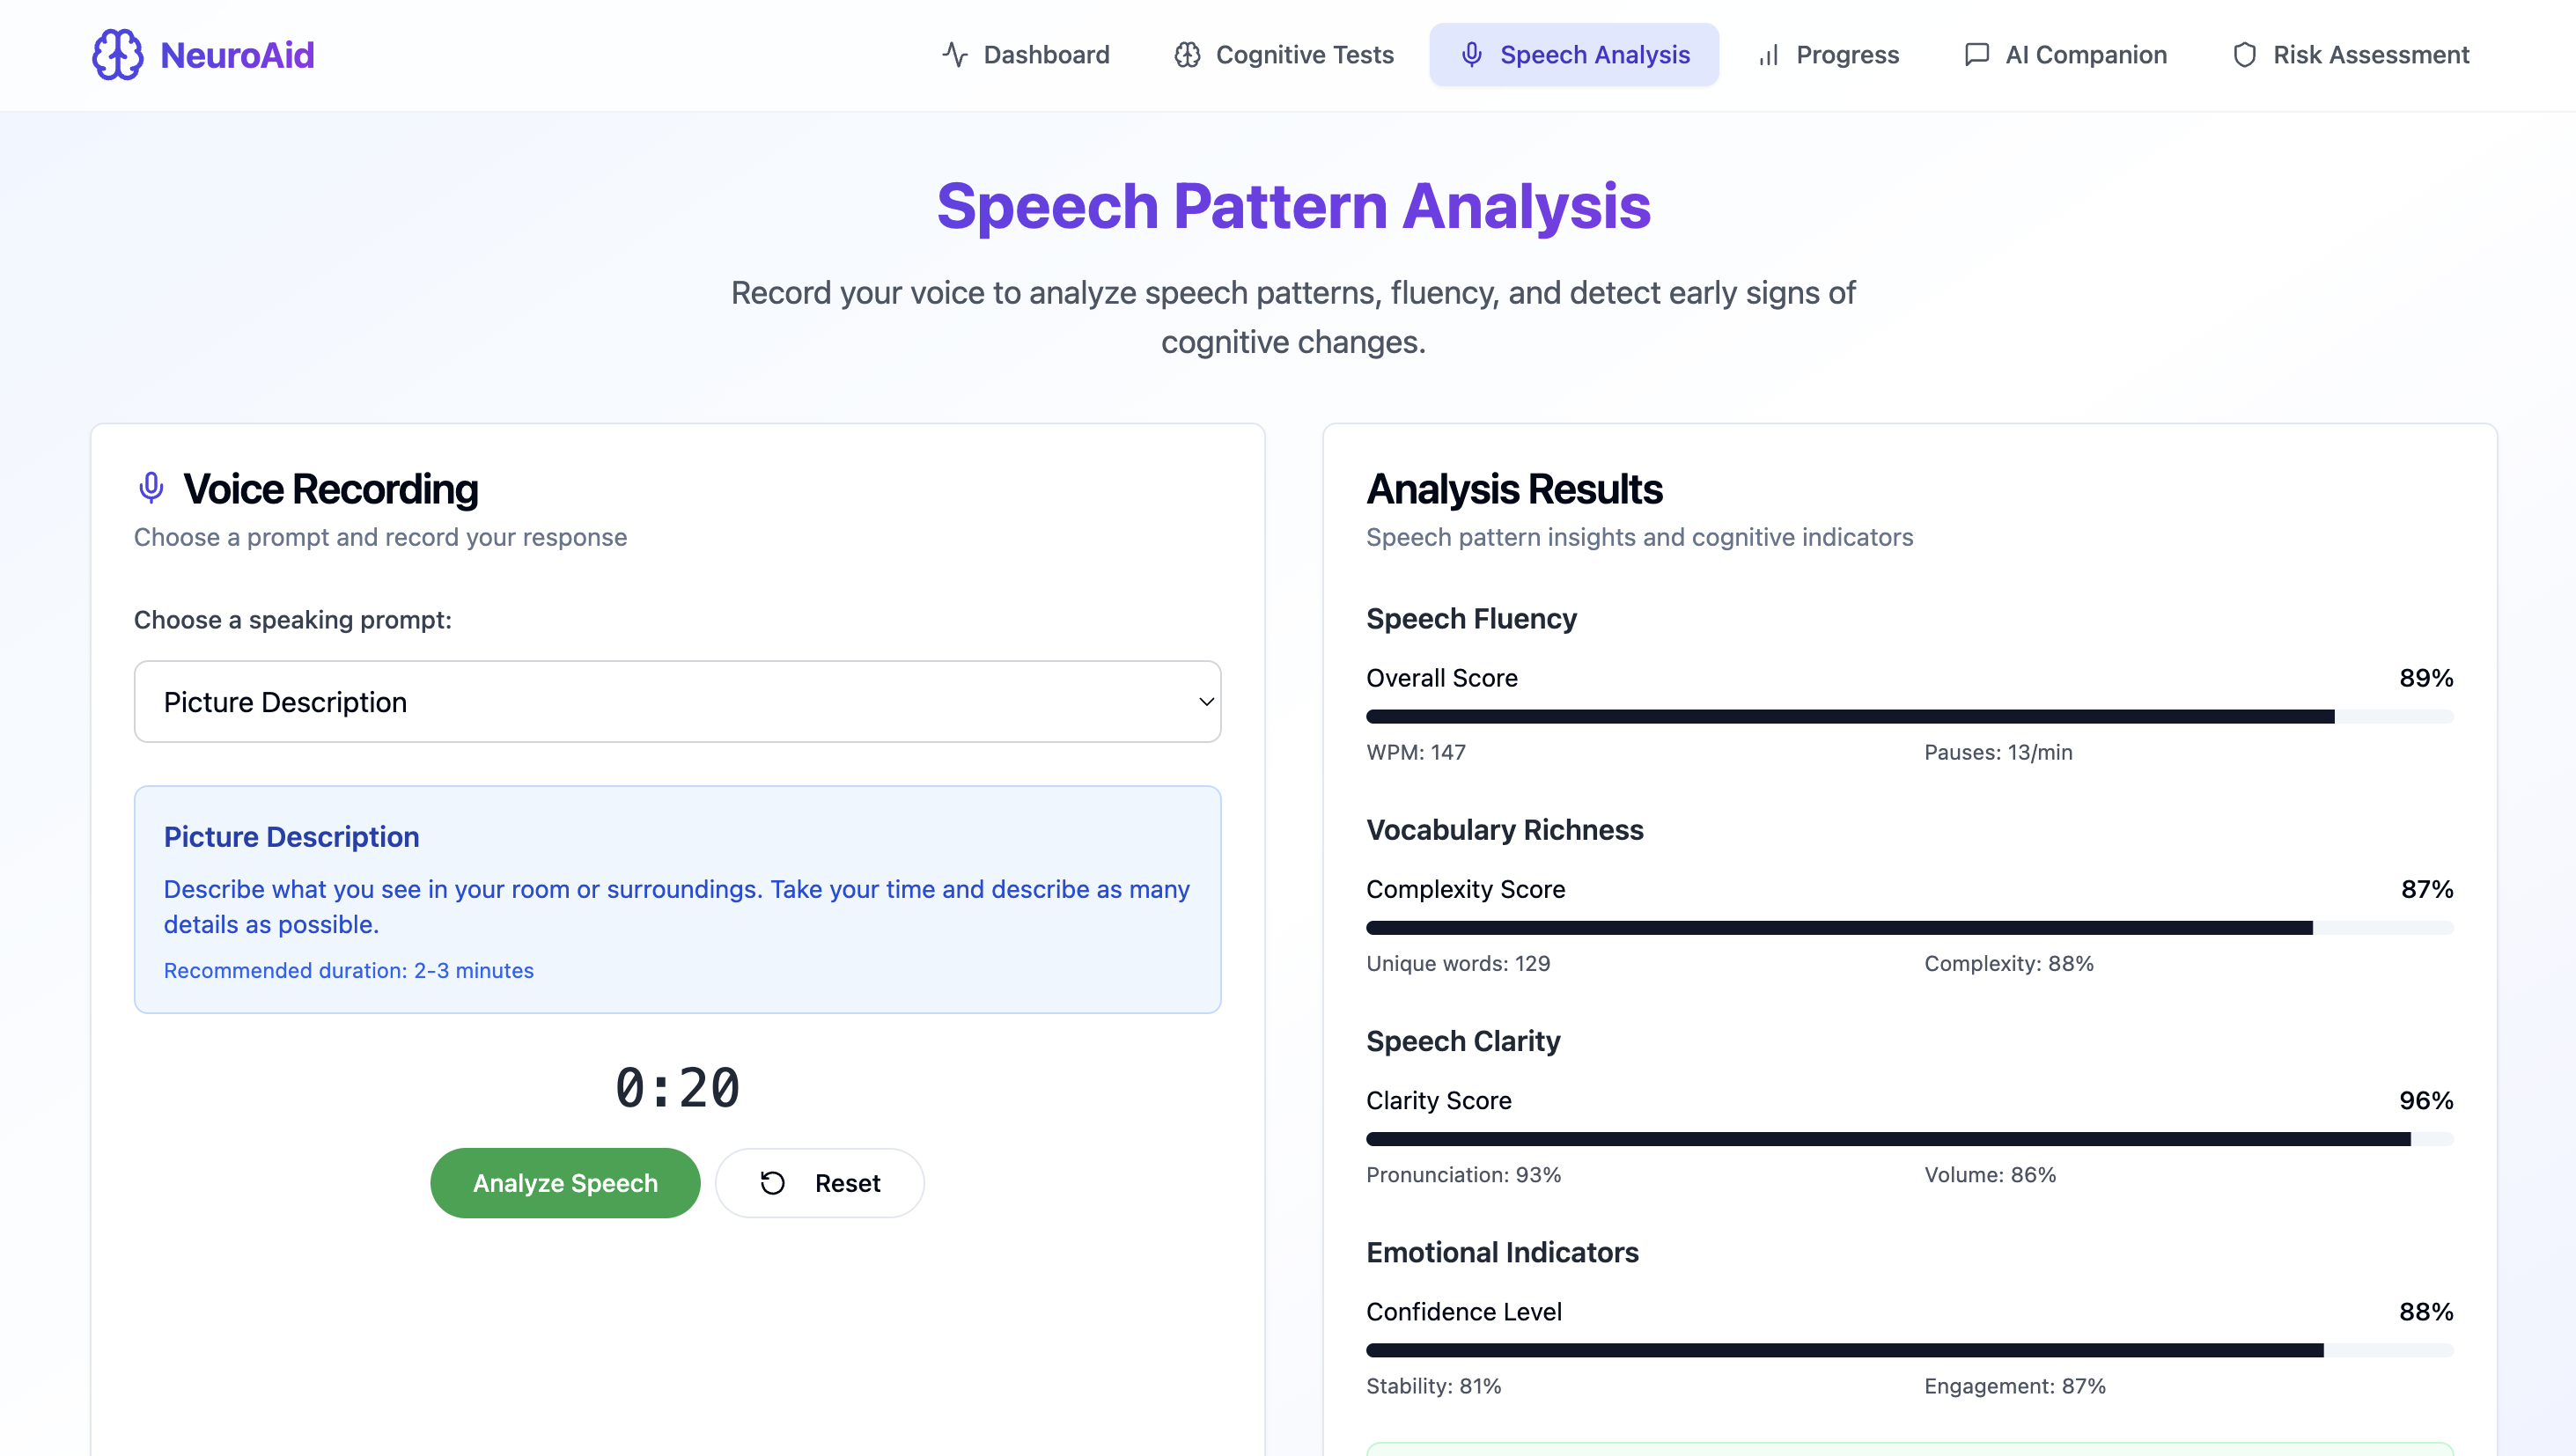Screen dimensions: 2576x1456
Task: Click the chevron arrow in prompt selector
Action: (1206, 701)
